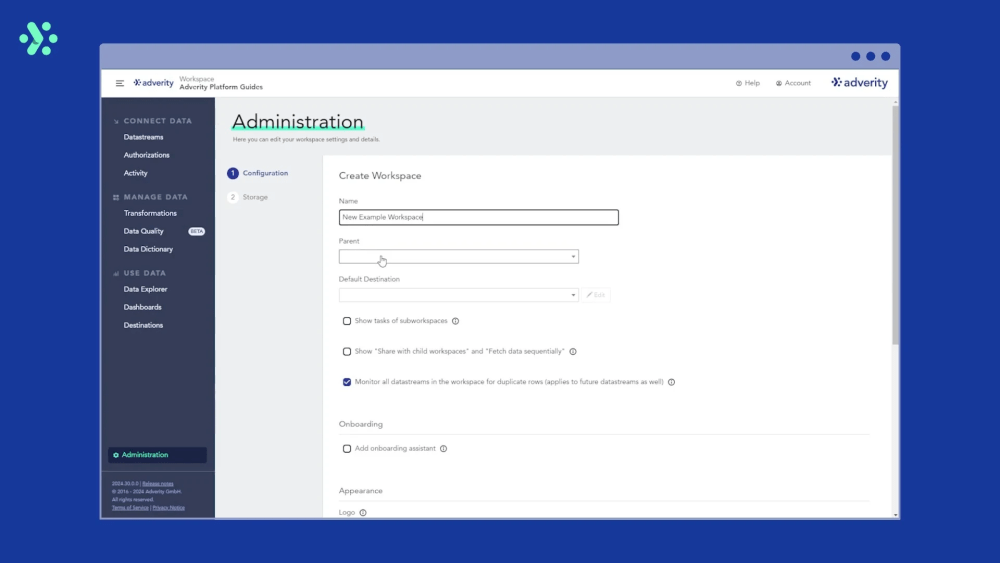Viewport: 1000px width, 563px height.
Task: Click info icon next to Logo label
Action: click(x=363, y=513)
